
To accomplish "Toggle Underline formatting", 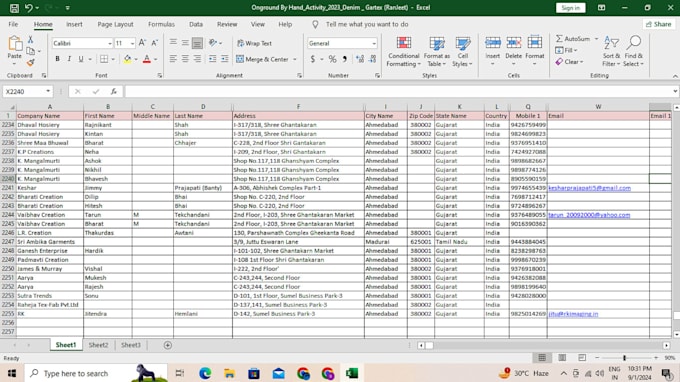I will point(81,59).
